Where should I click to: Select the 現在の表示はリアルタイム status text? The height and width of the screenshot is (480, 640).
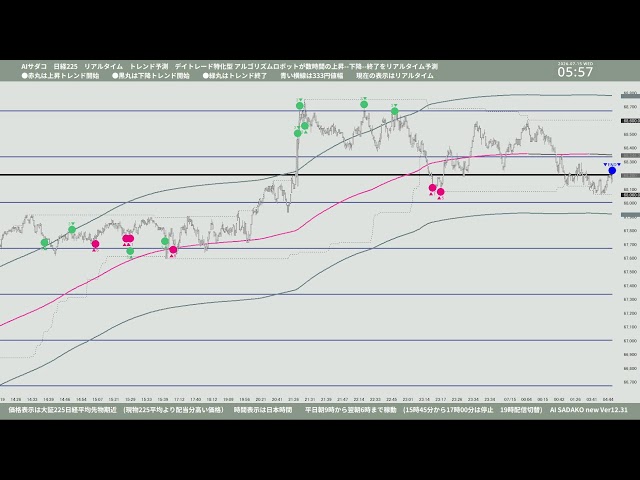394,76
